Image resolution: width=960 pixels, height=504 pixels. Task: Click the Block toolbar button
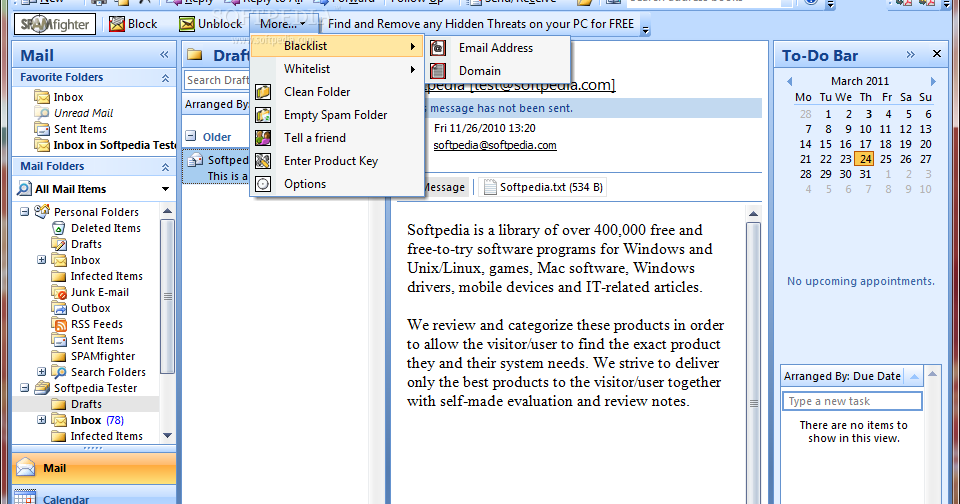133,24
